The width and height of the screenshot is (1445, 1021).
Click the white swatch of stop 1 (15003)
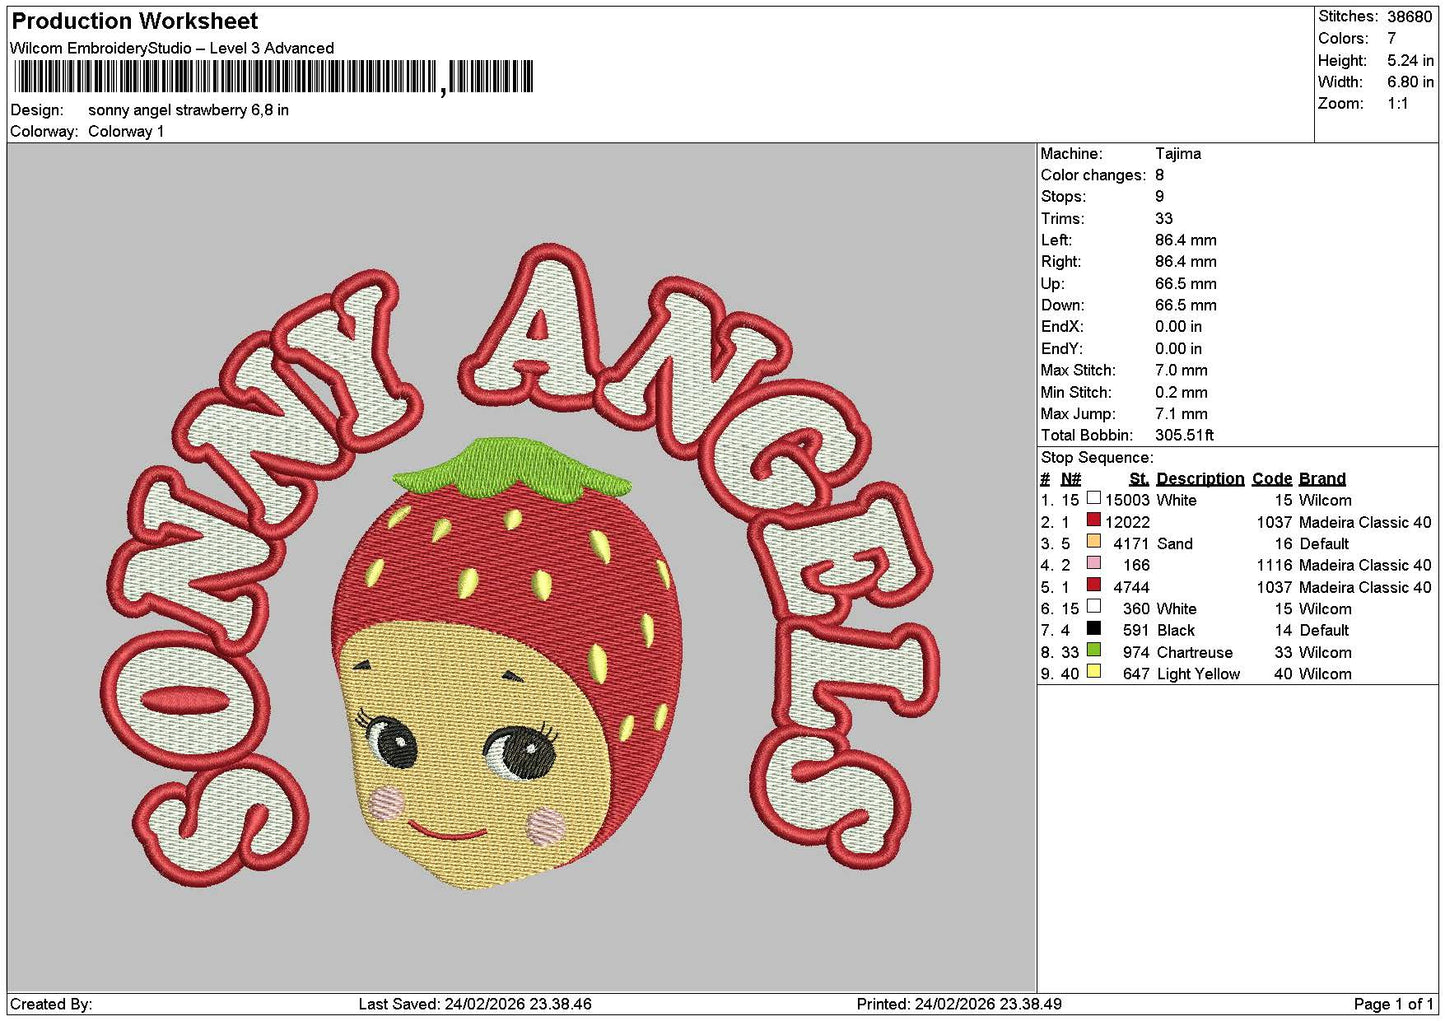1093,498
